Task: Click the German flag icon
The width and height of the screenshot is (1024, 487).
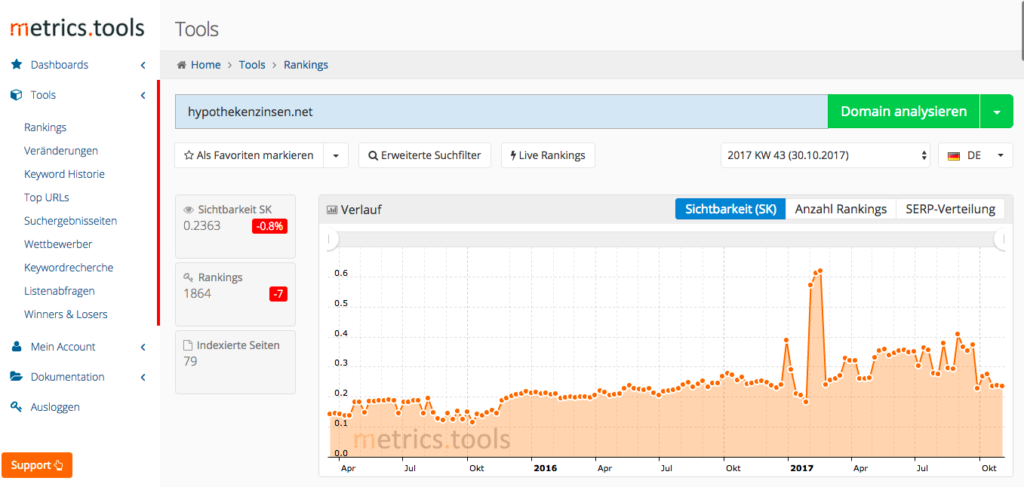Action: click(953, 157)
